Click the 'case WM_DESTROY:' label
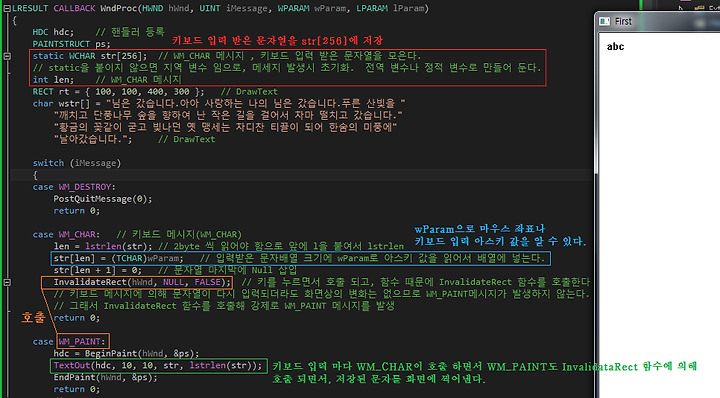 74,187
